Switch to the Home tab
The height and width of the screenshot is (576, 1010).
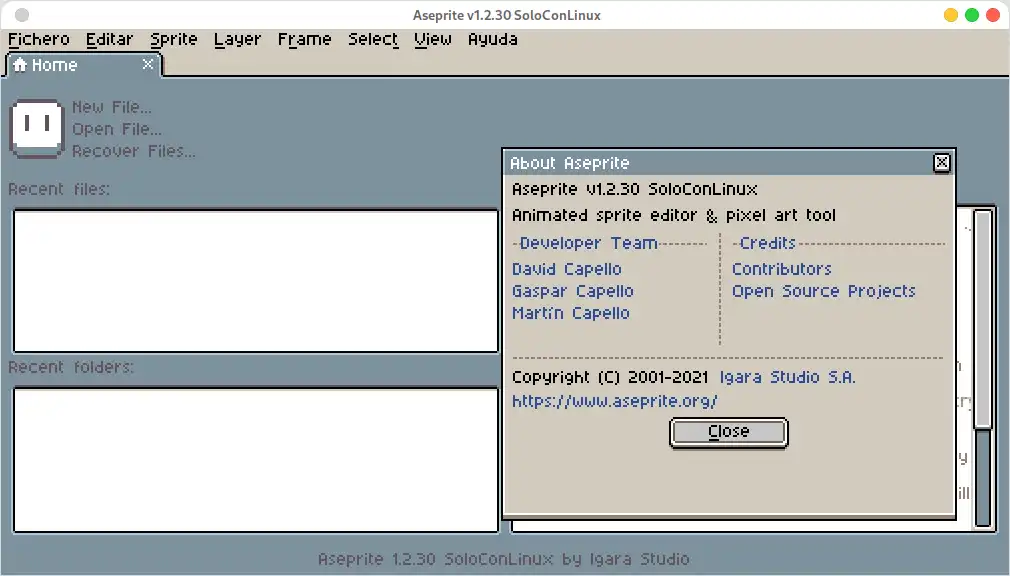coord(83,65)
